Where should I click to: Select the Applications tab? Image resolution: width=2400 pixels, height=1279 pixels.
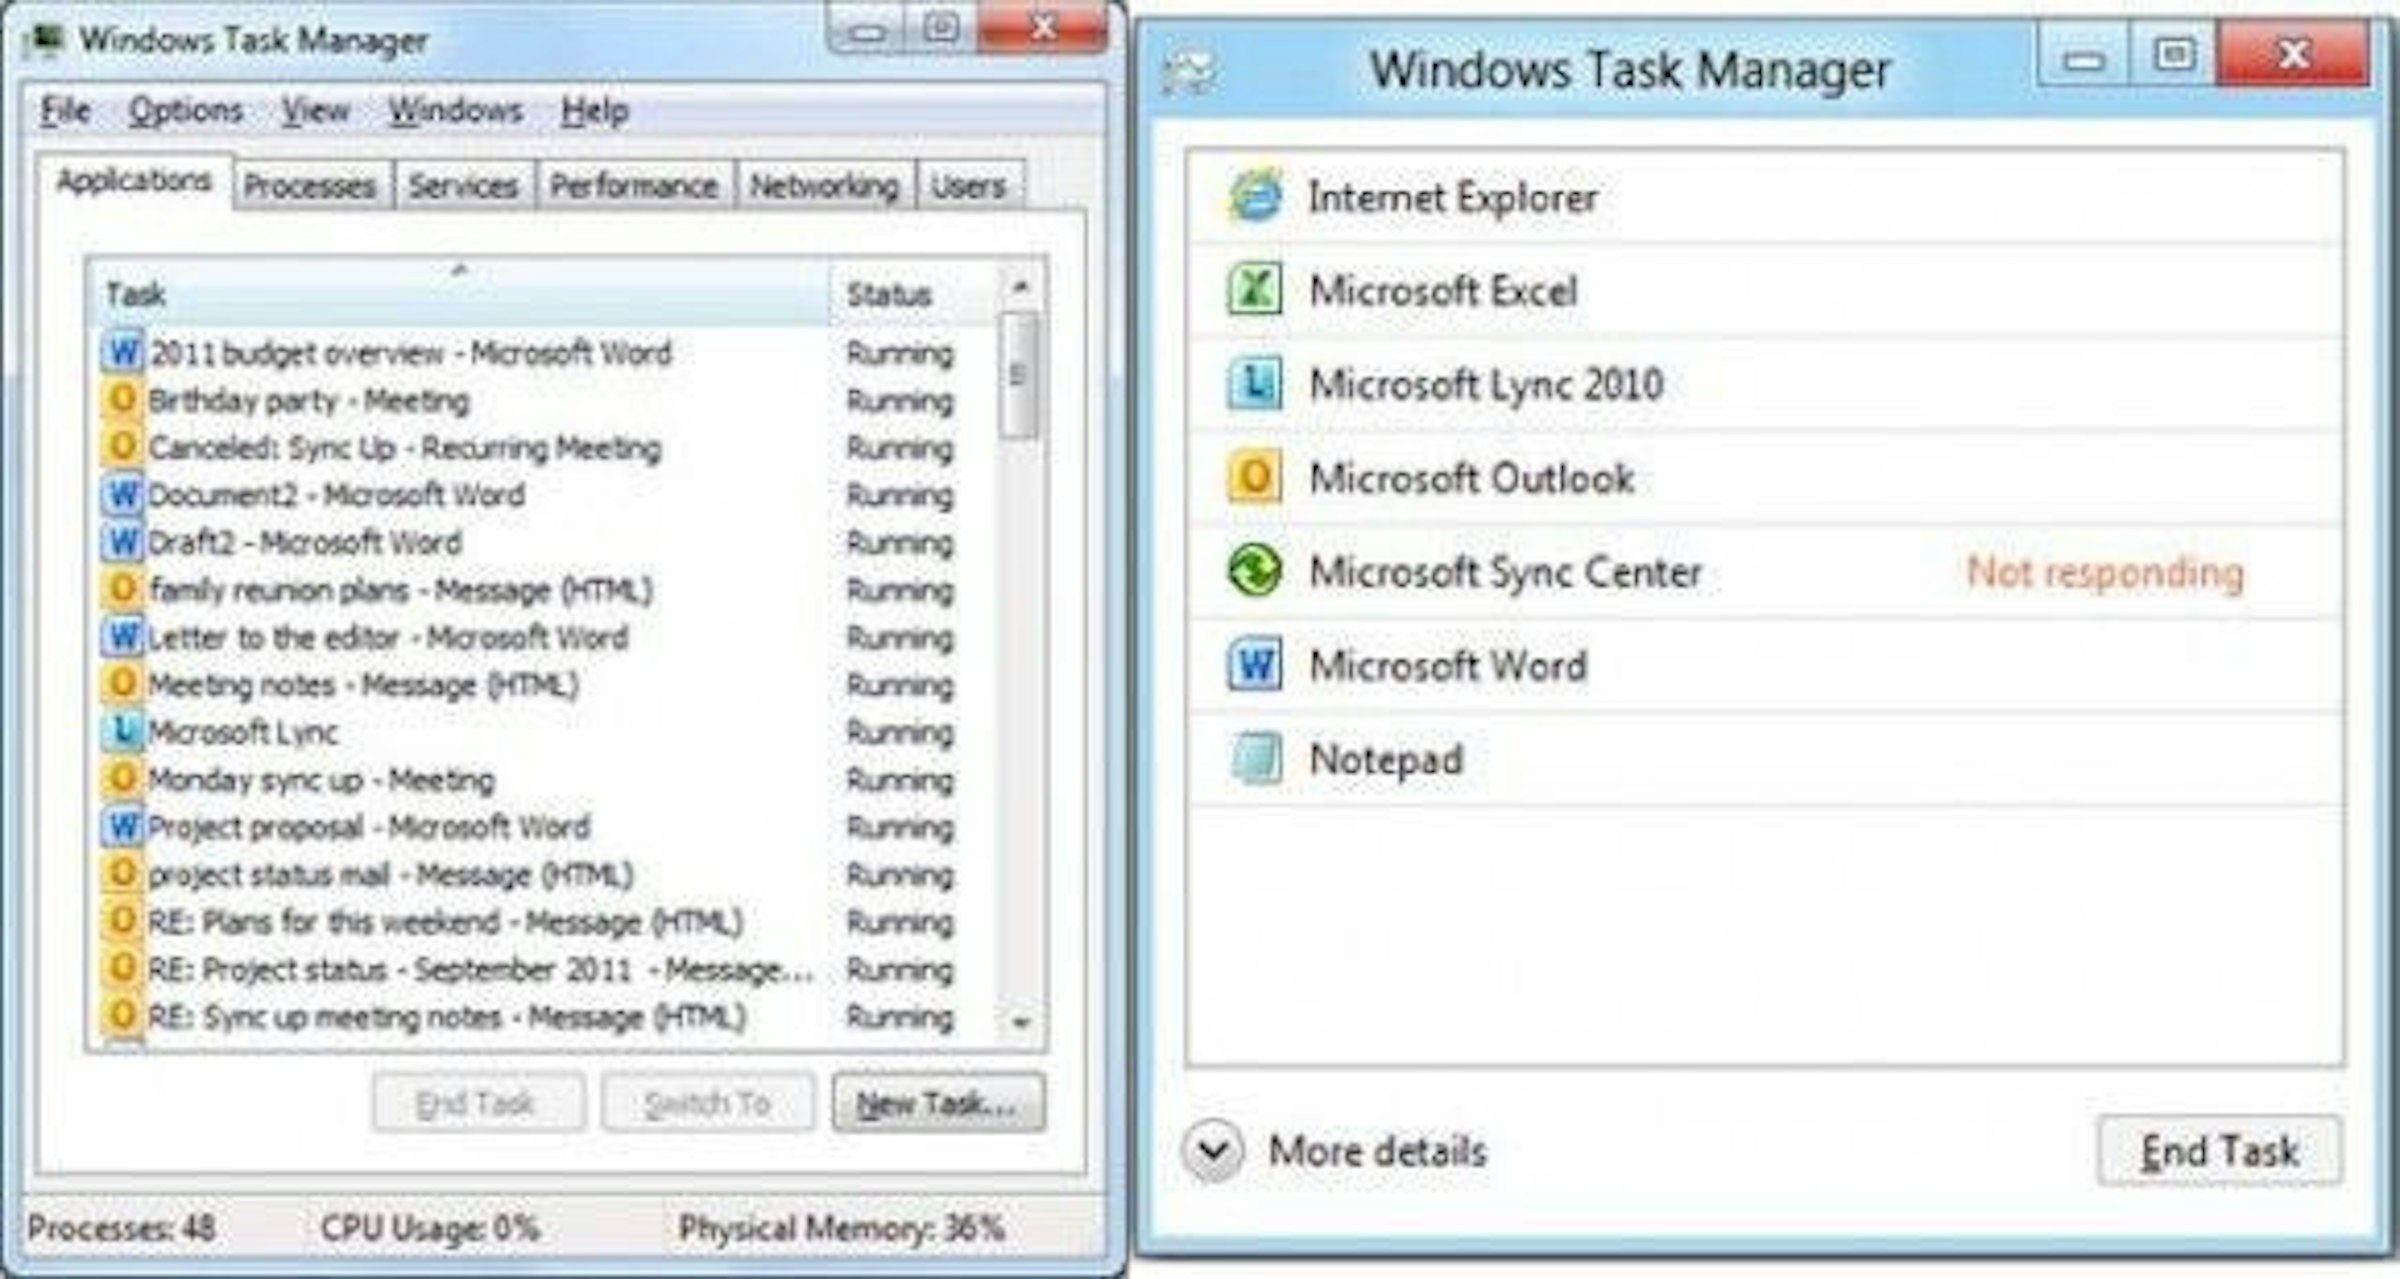tap(134, 181)
